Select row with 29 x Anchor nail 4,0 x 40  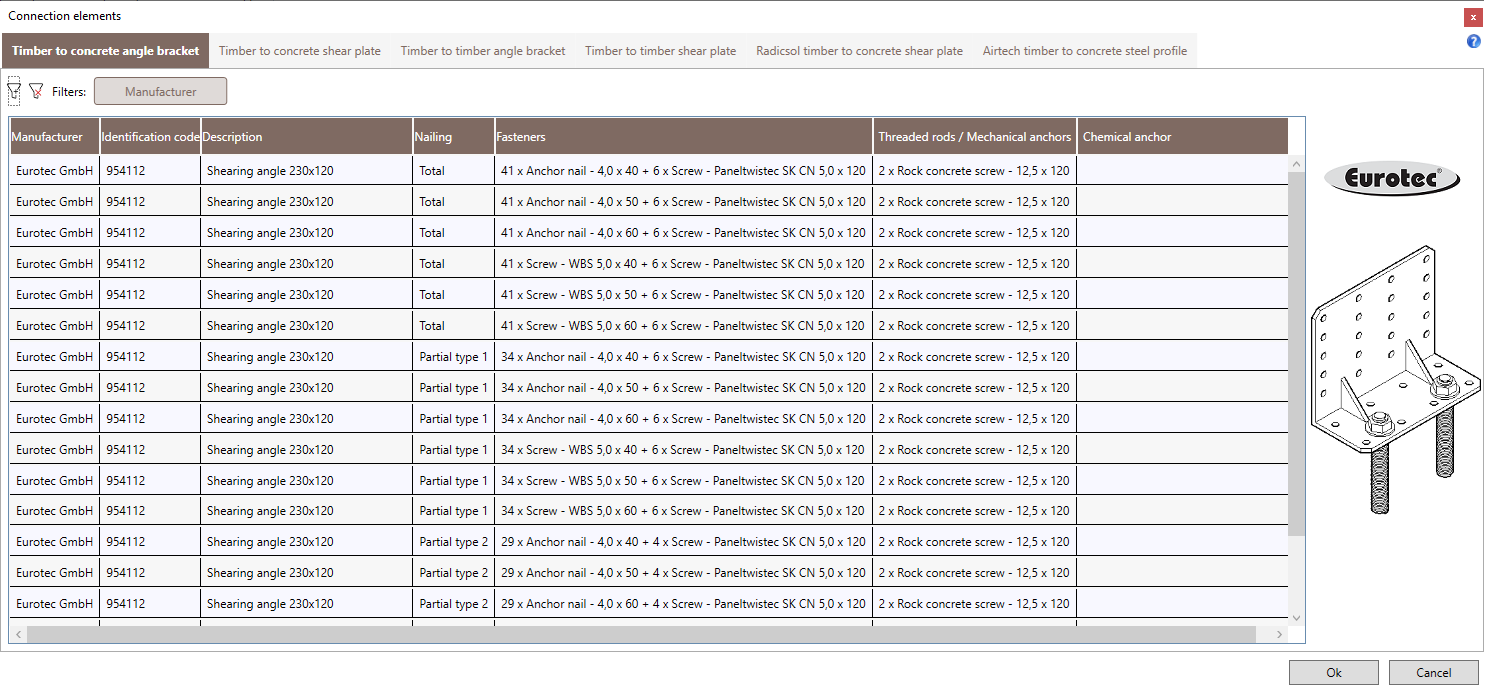coord(649,542)
